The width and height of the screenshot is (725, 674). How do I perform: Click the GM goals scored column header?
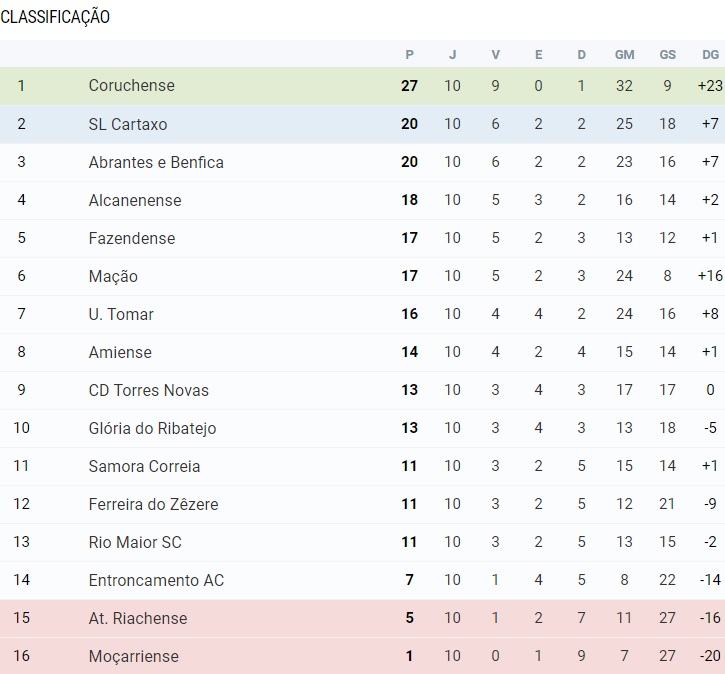point(624,54)
